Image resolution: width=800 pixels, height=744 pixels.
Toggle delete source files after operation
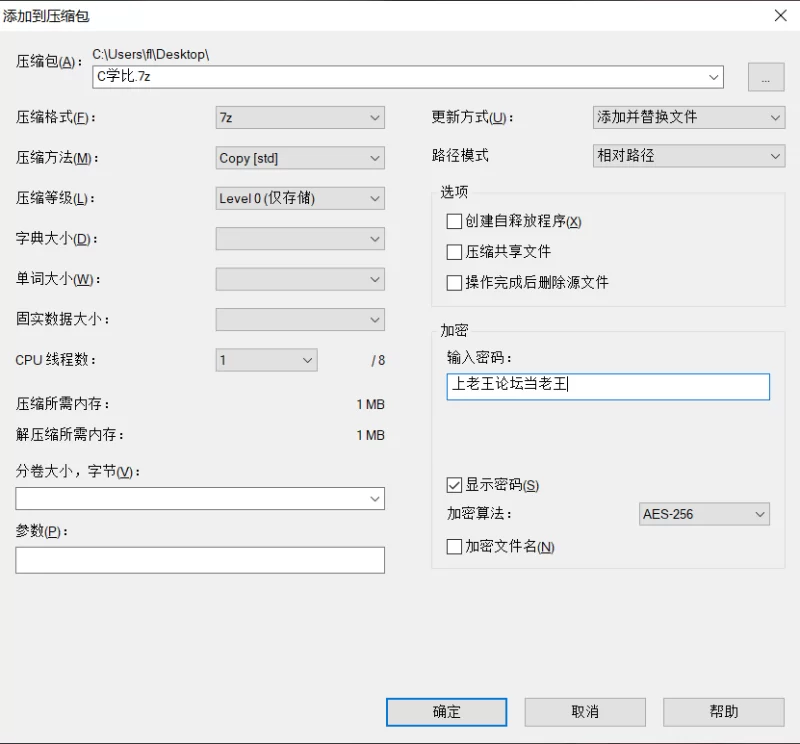pyautogui.click(x=454, y=283)
